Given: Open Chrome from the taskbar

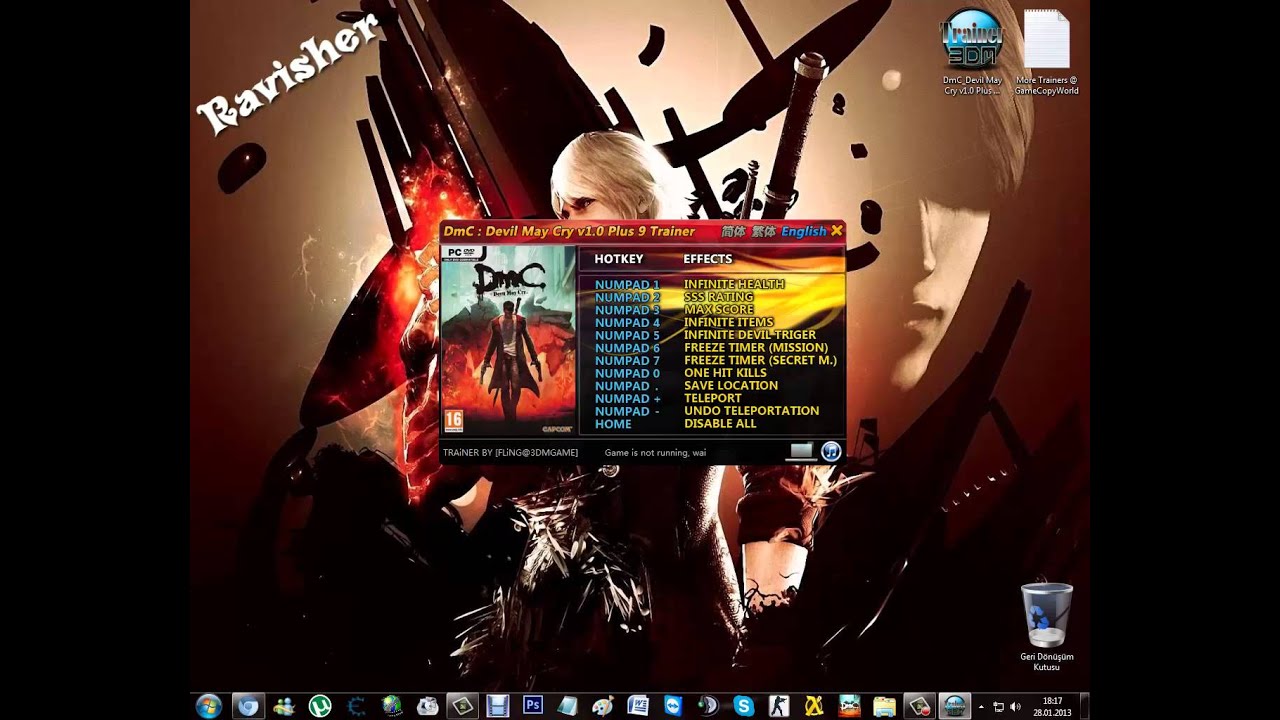Looking at the screenshot, I should point(247,706).
